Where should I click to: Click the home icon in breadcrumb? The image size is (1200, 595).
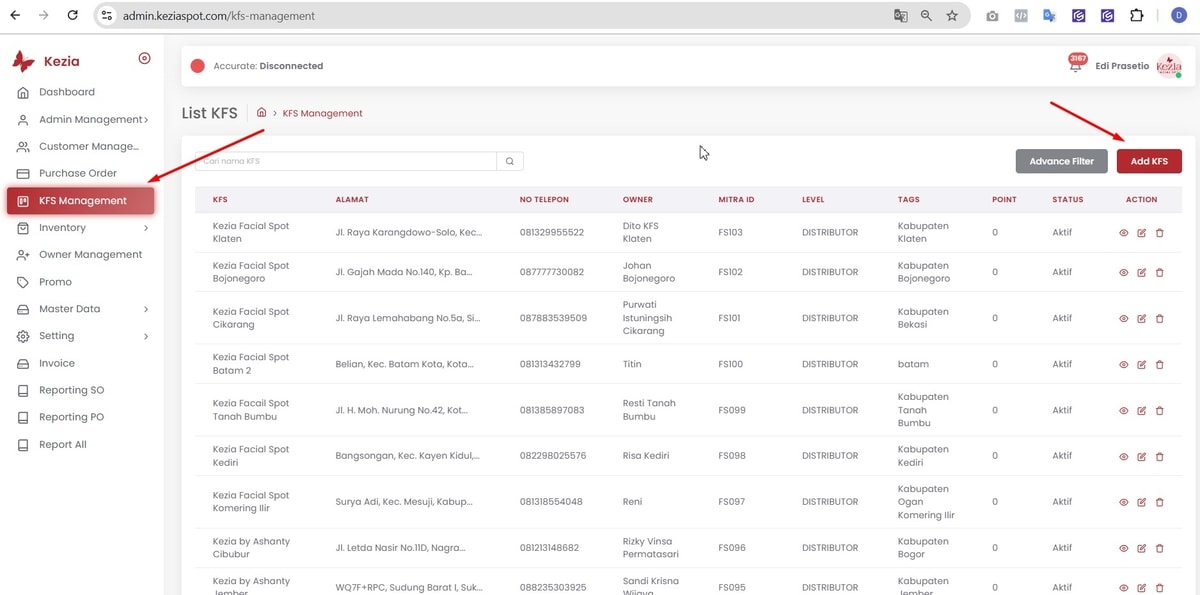[x=262, y=113]
